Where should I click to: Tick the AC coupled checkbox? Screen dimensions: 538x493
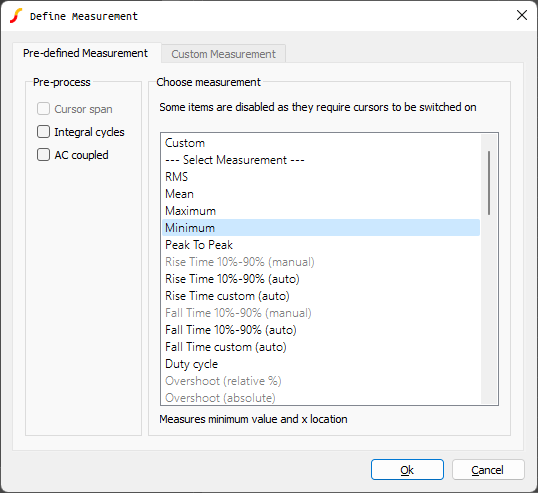pos(43,155)
